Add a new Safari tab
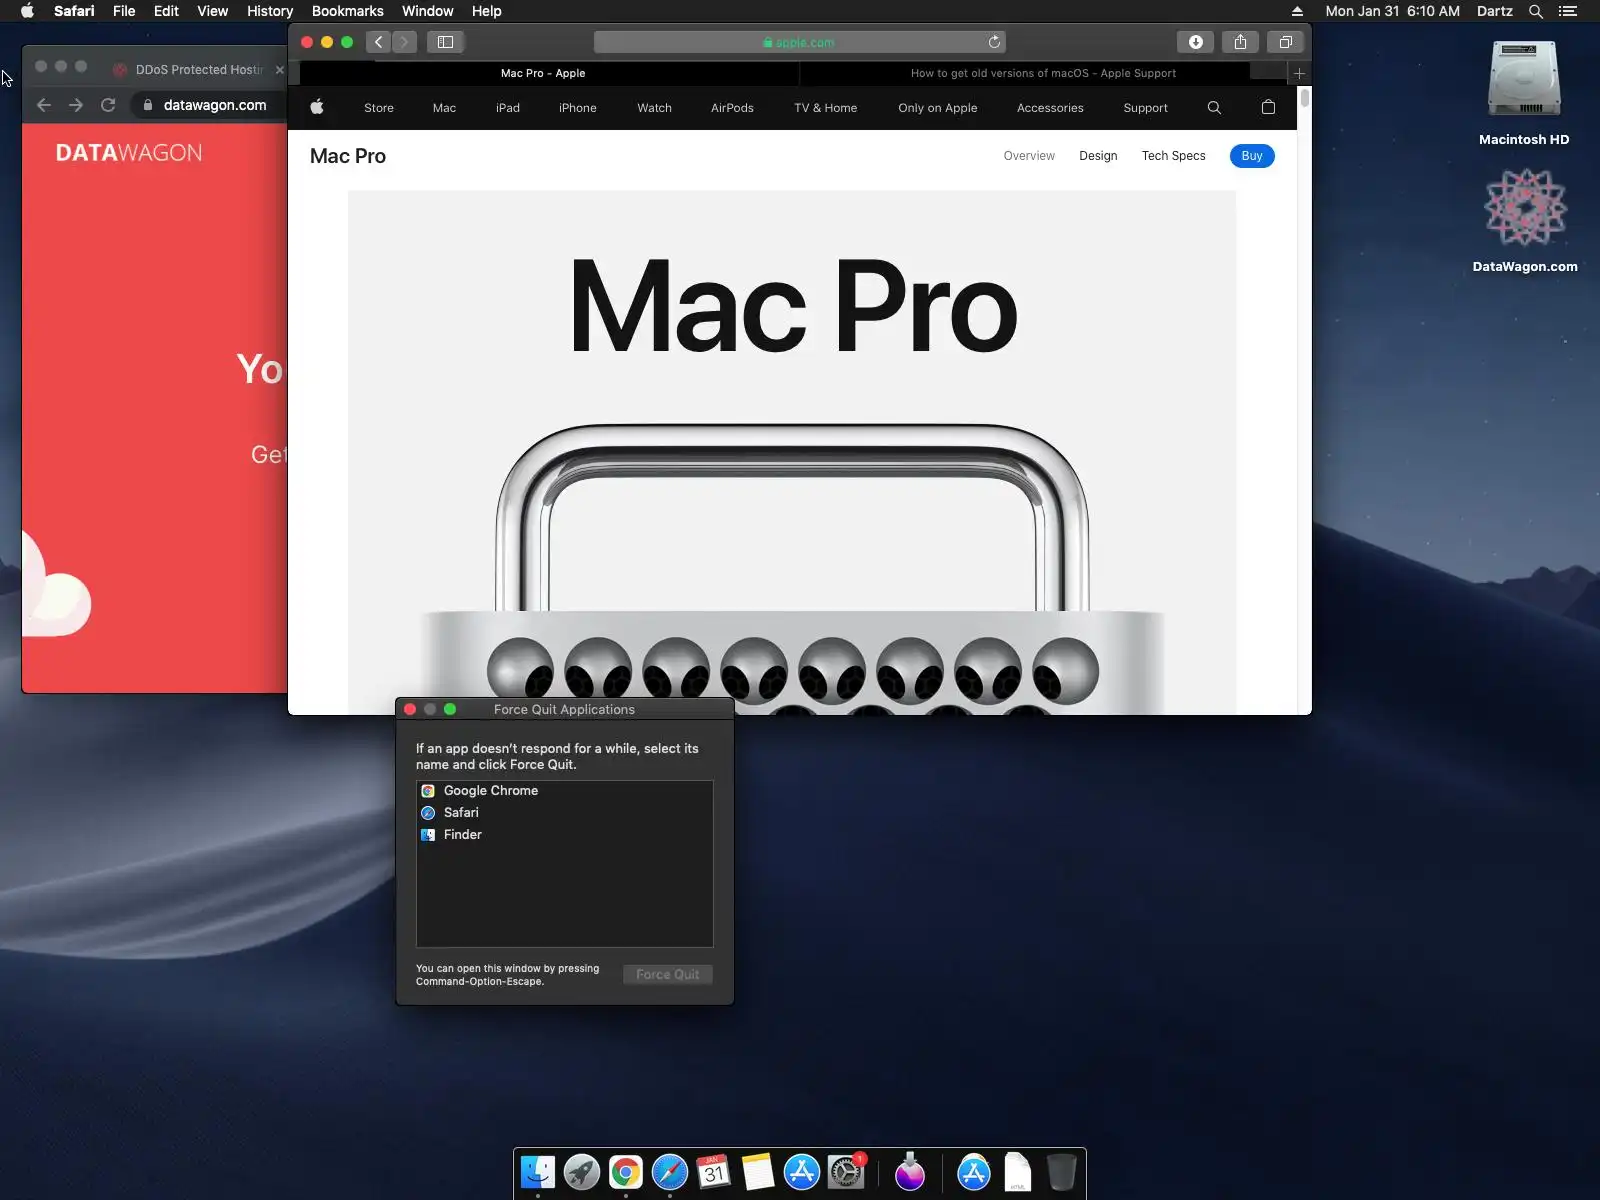The image size is (1600, 1200). (1299, 73)
